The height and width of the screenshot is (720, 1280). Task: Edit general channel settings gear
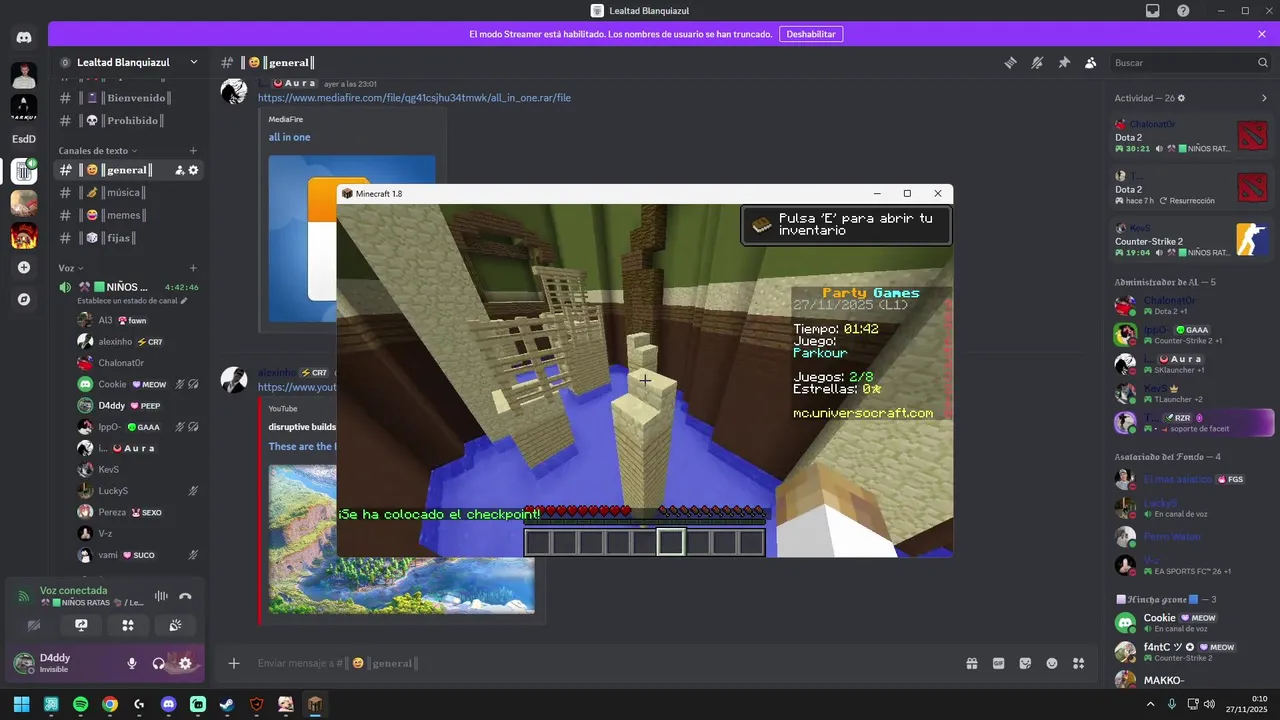[x=193, y=170]
